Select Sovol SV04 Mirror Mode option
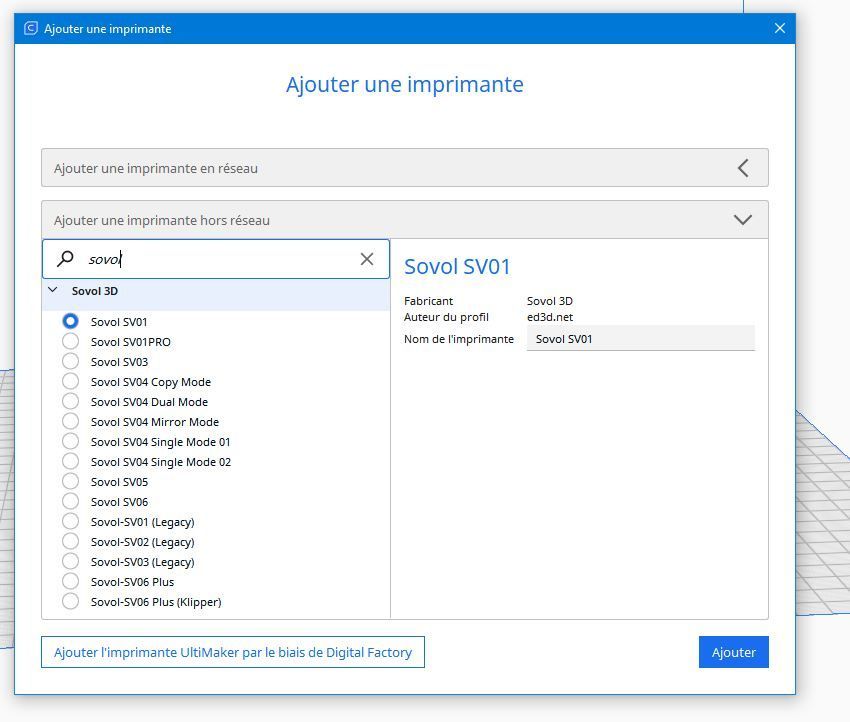Viewport: 850px width, 722px height. click(70, 422)
